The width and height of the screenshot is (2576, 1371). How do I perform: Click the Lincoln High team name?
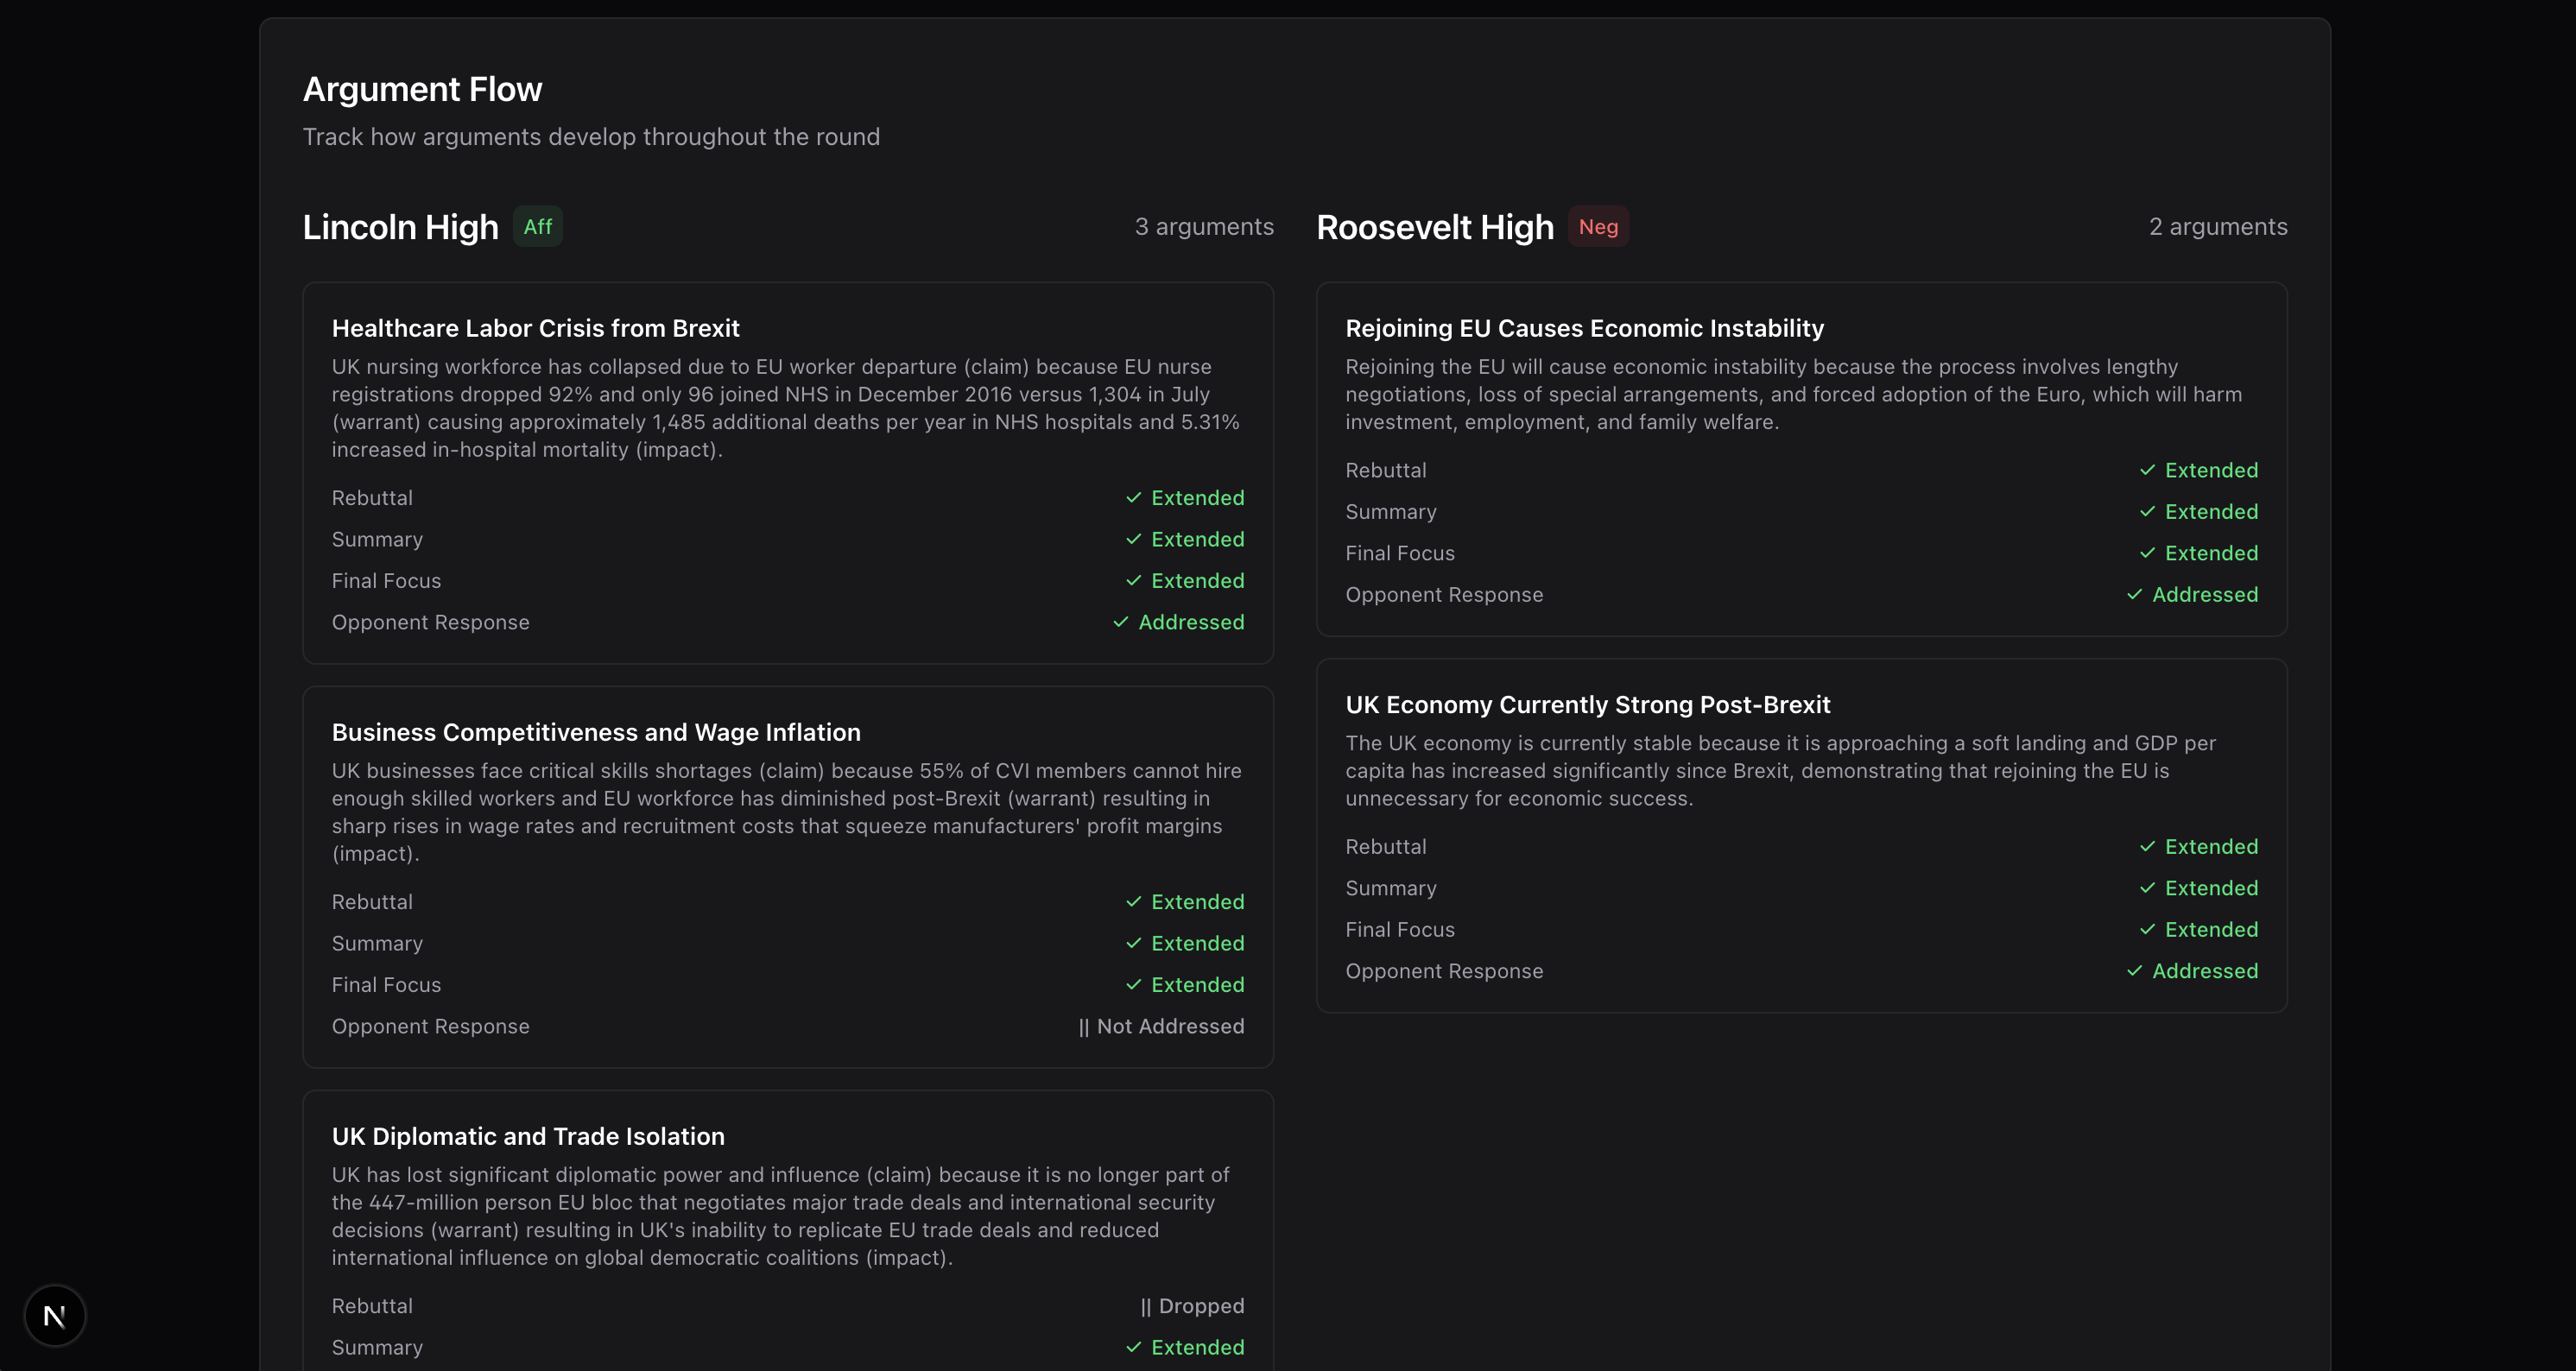[400, 227]
